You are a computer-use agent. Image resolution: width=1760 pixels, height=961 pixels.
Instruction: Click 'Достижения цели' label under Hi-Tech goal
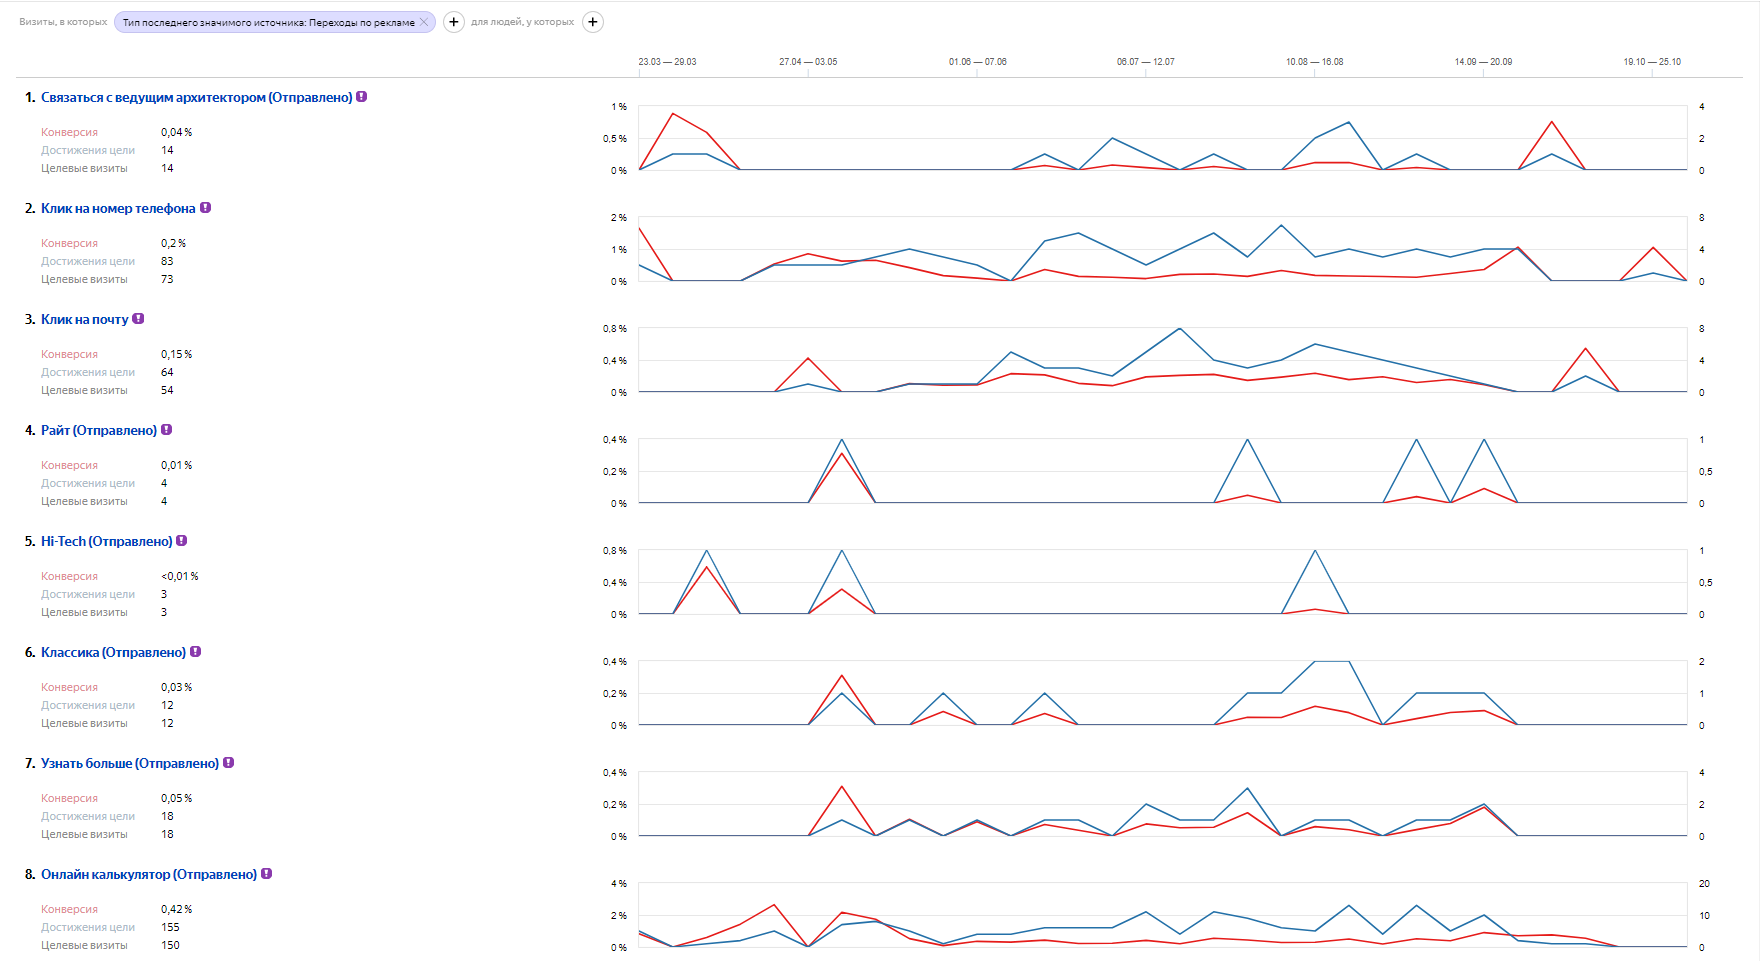tap(88, 594)
